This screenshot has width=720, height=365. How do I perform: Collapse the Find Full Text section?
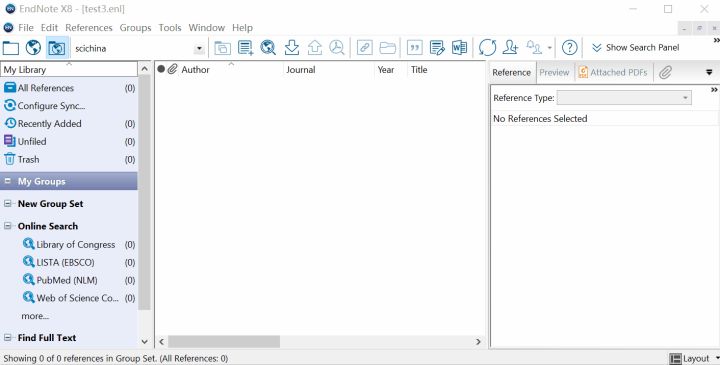pyautogui.click(x=8, y=337)
